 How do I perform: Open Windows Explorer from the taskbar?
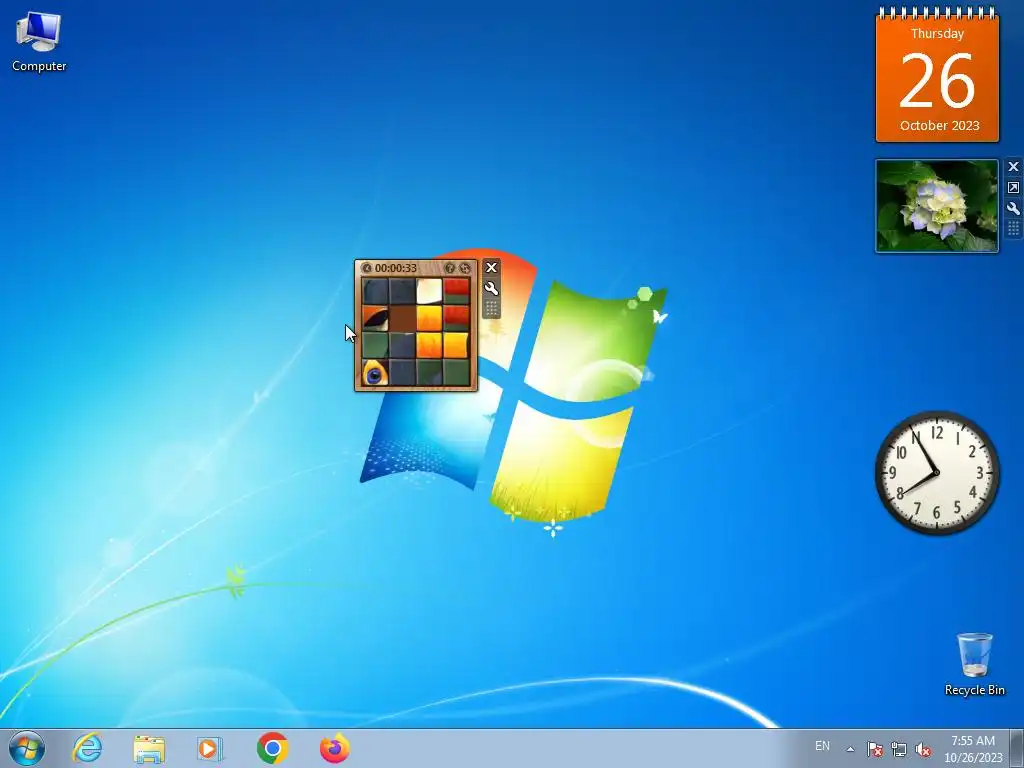(x=149, y=748)
